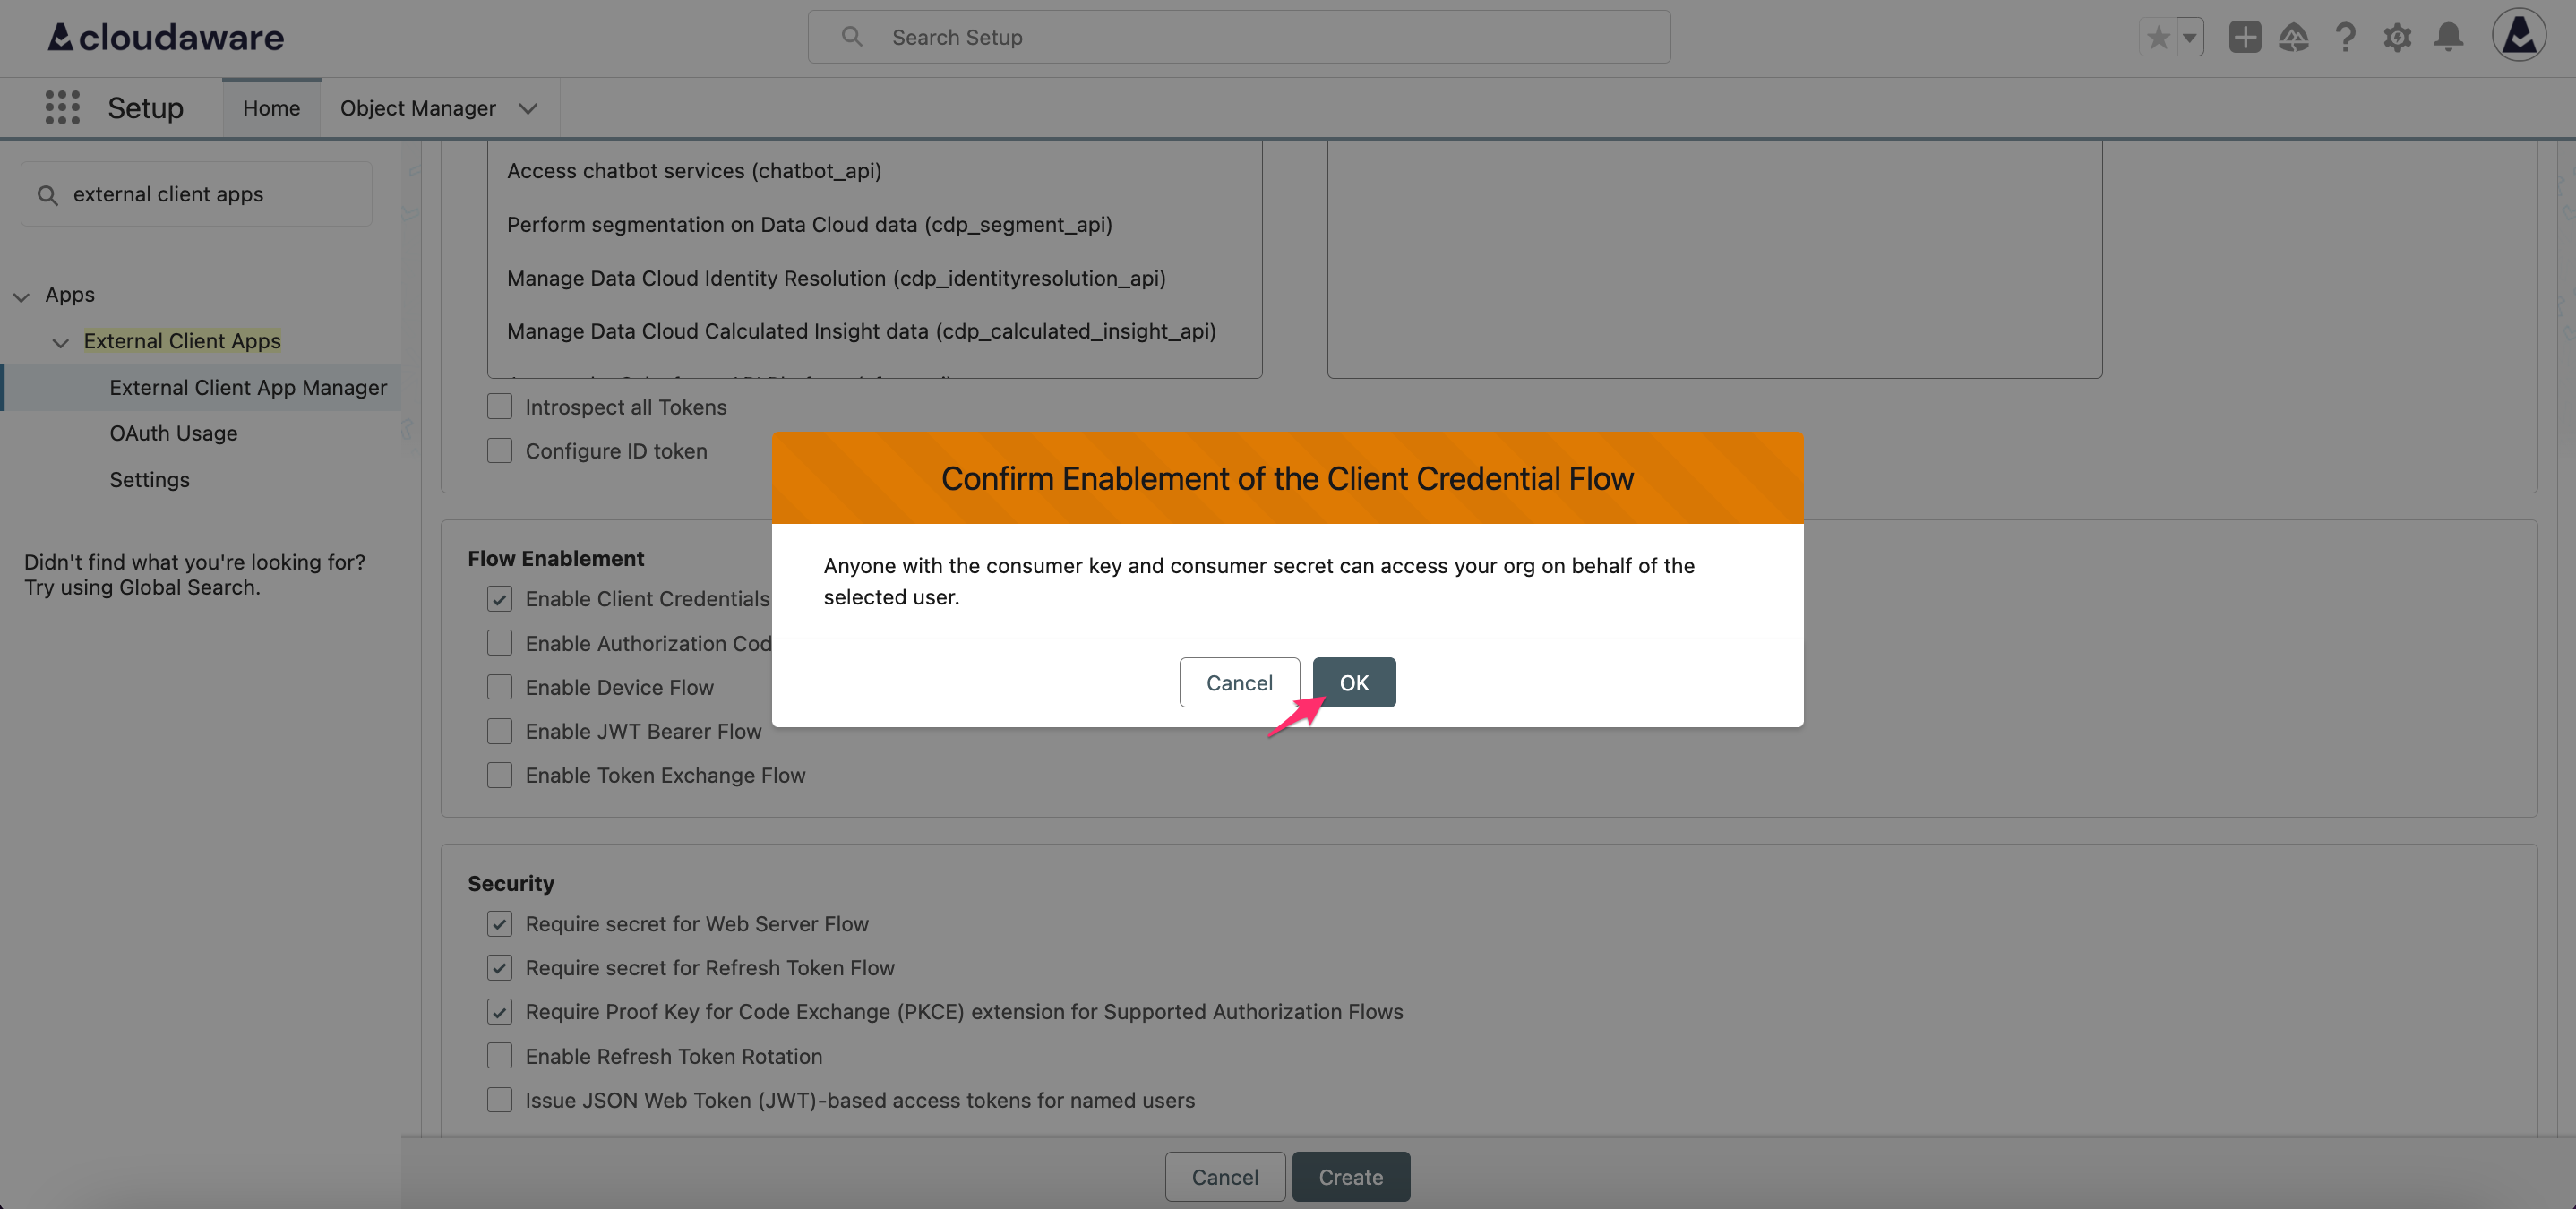The height and width of the screenshot is (1209, 2576).
Task: Click OK to confirm Client Credential Flow
Action: (x=1354, y=682)
